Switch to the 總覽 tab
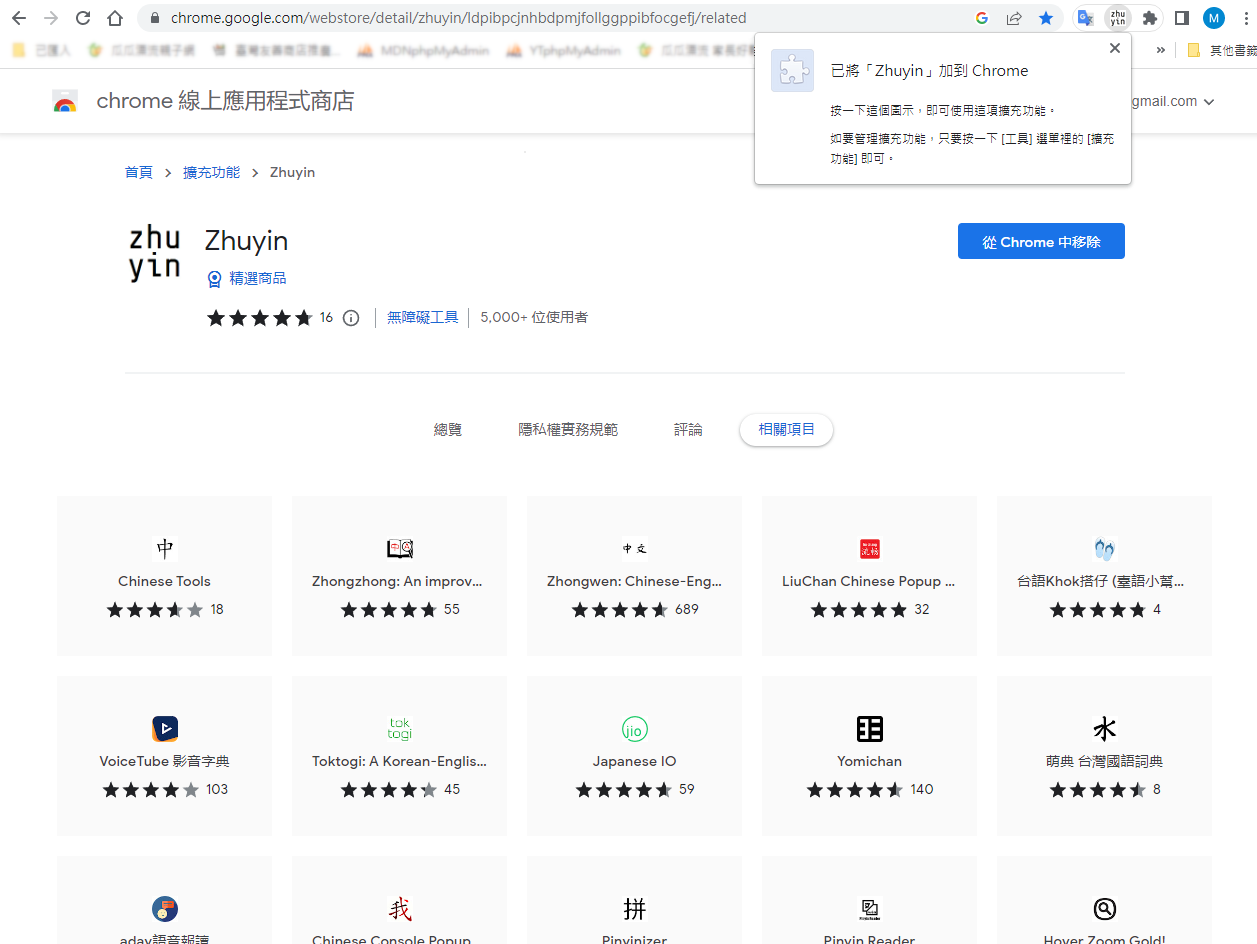This screenshot has height=944, width=1257. 448,430
